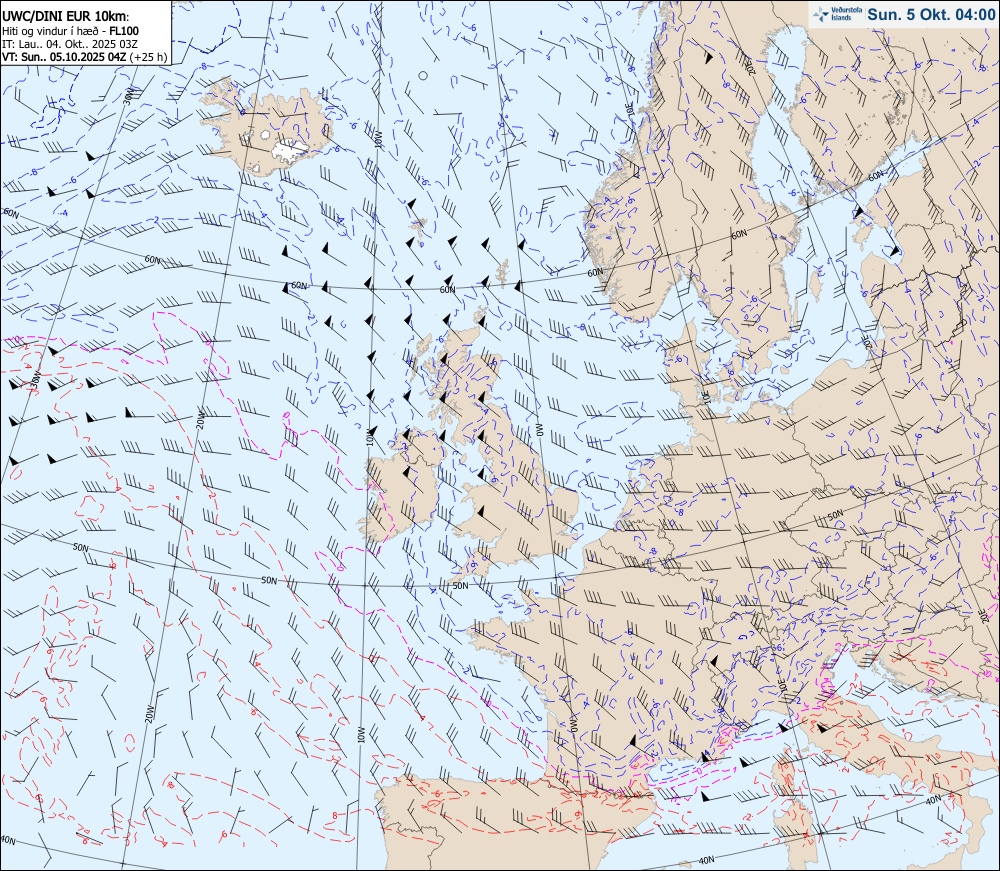Click the white Vatnajökull glacier on Iceland

[x=289, y=150]
